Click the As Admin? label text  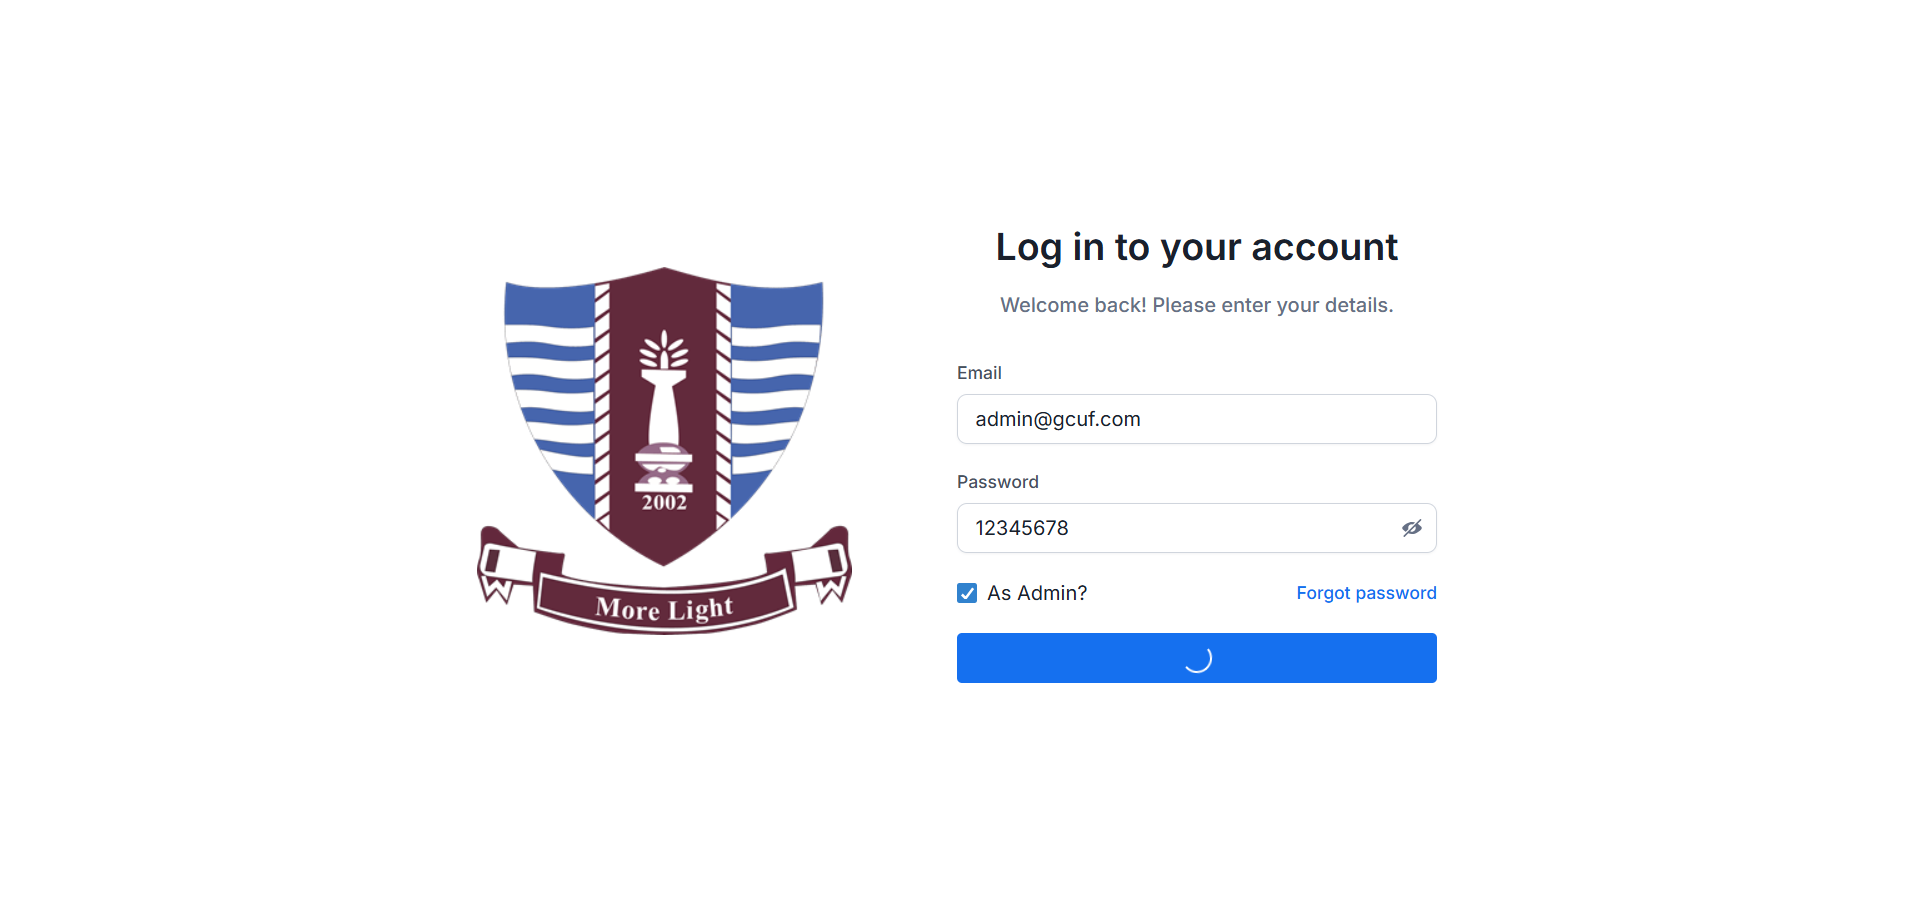pos(1037,593)
